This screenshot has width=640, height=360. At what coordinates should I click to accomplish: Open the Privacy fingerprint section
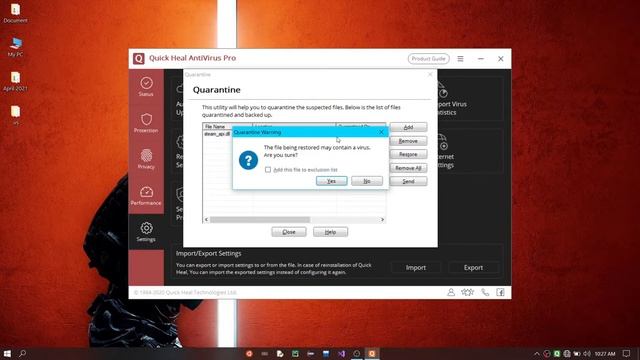[146, 159]
